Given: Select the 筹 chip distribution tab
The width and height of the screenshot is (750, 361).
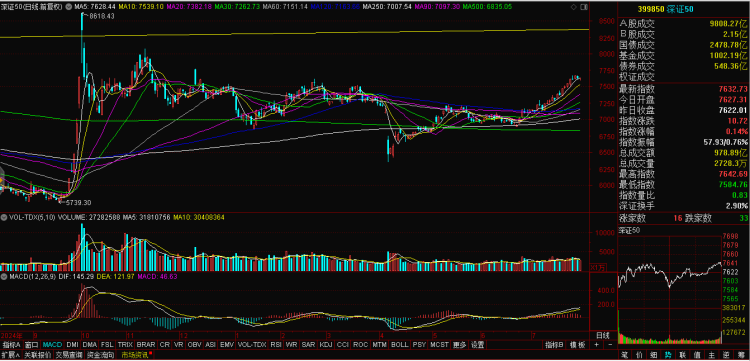Looking at the screenshot, I should tap(741, 355).
